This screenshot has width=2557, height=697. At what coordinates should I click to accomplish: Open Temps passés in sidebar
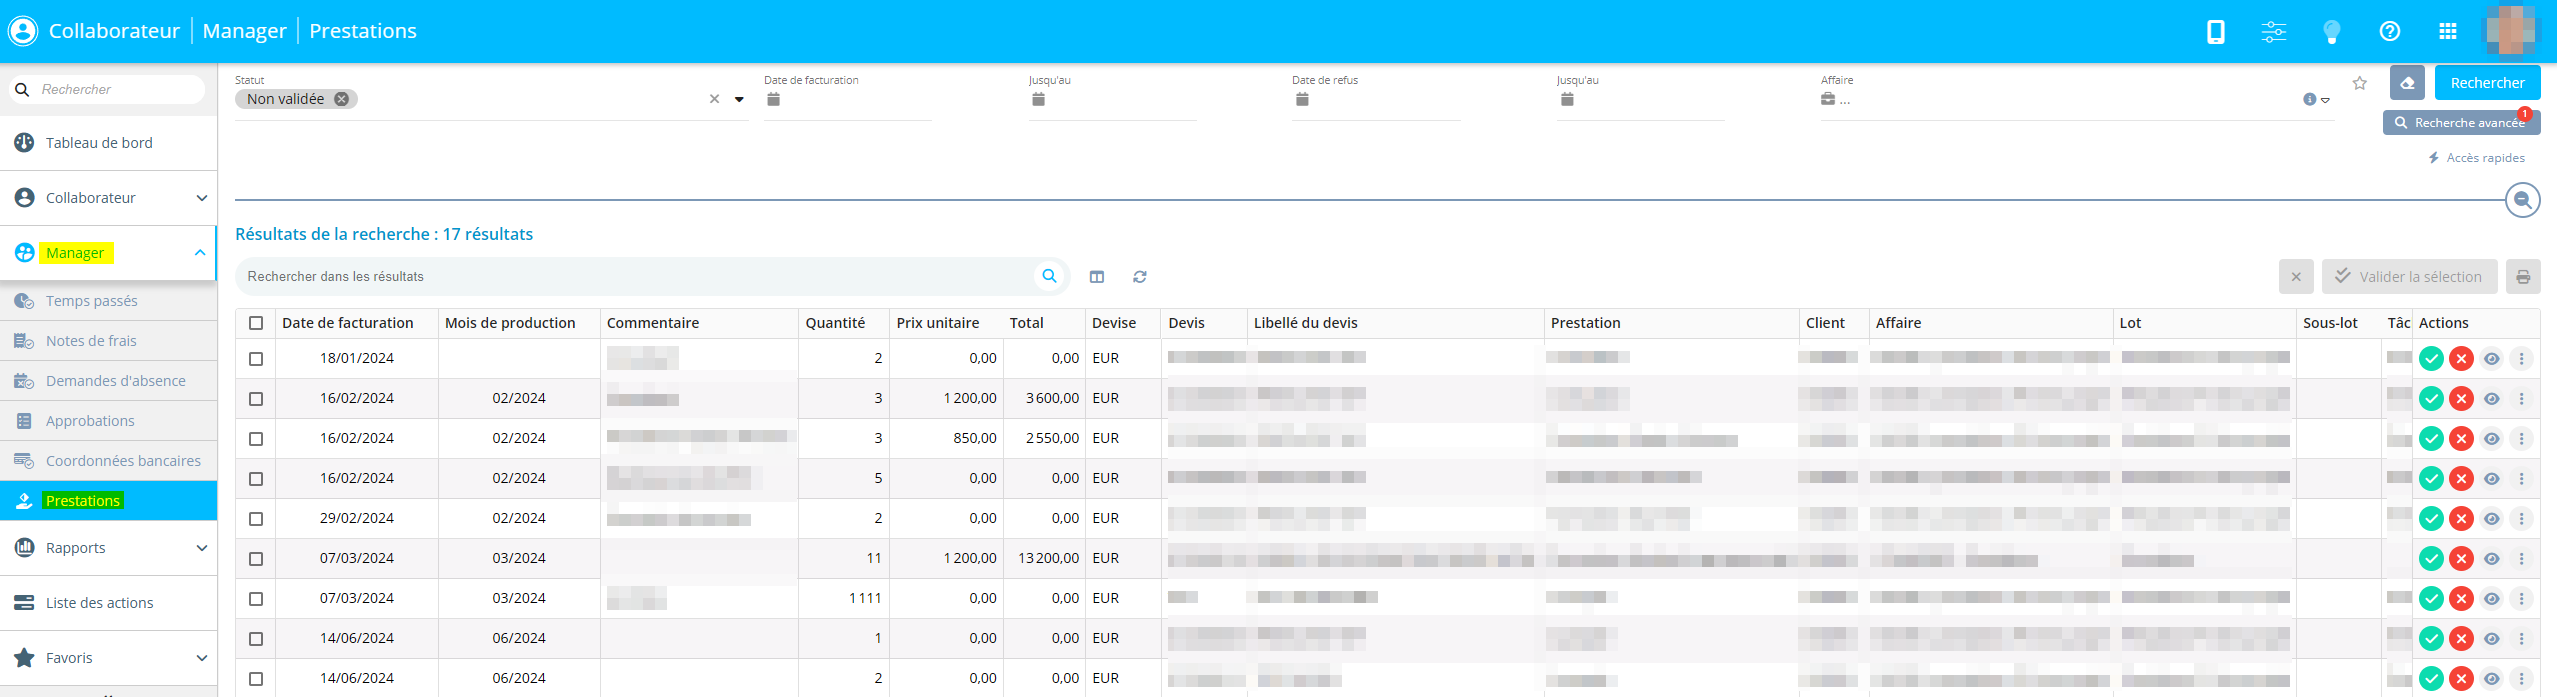92,301
